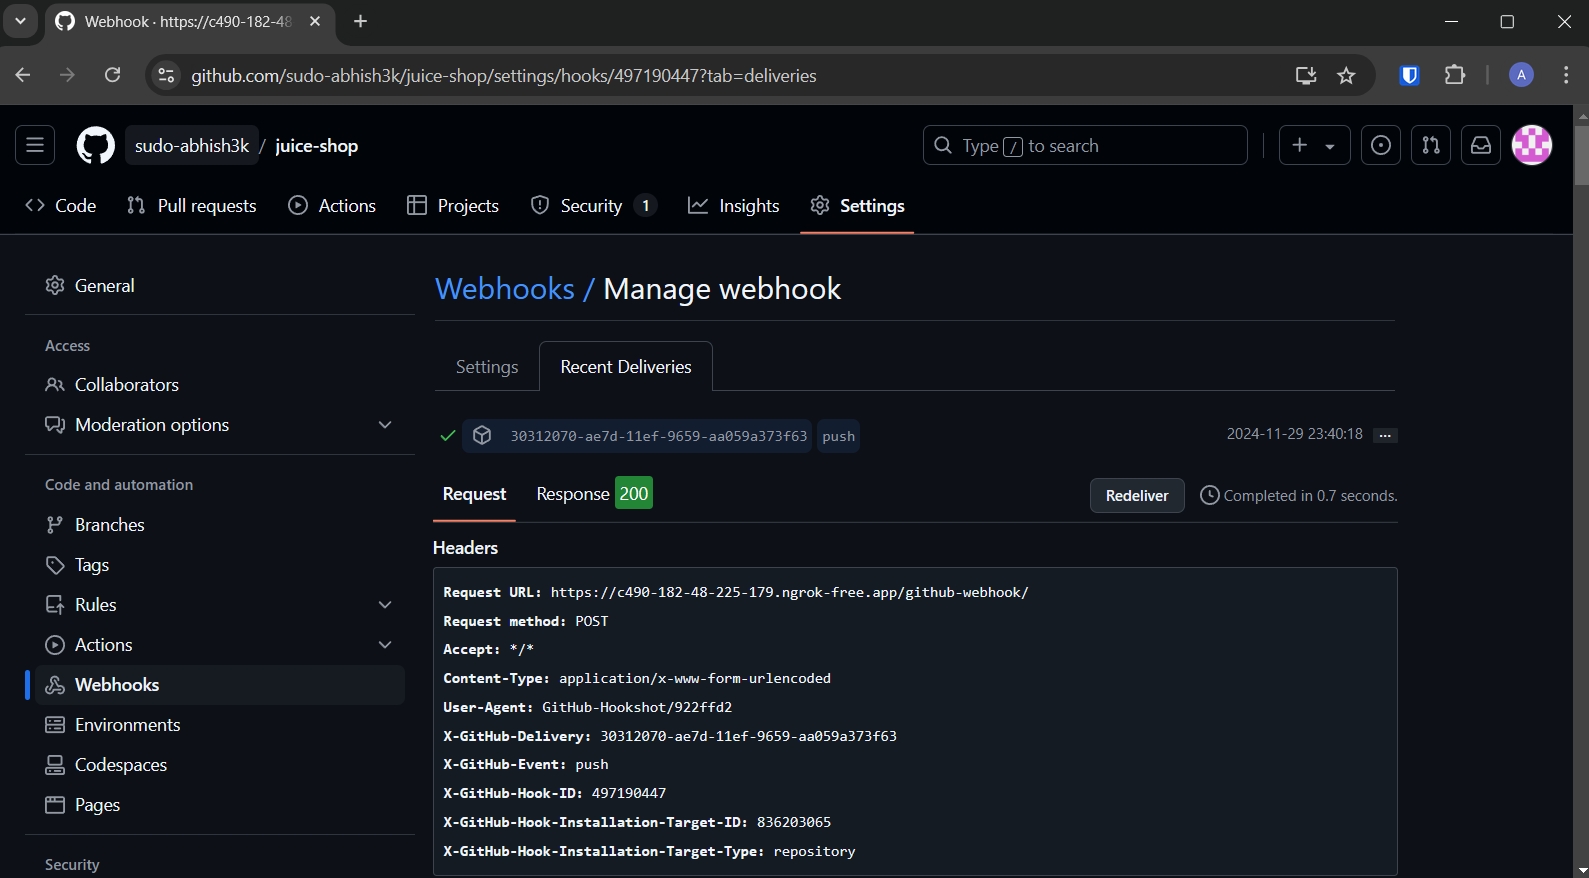
Task: Open the Pull requests repository tab
Action: (x=192, y=206)
